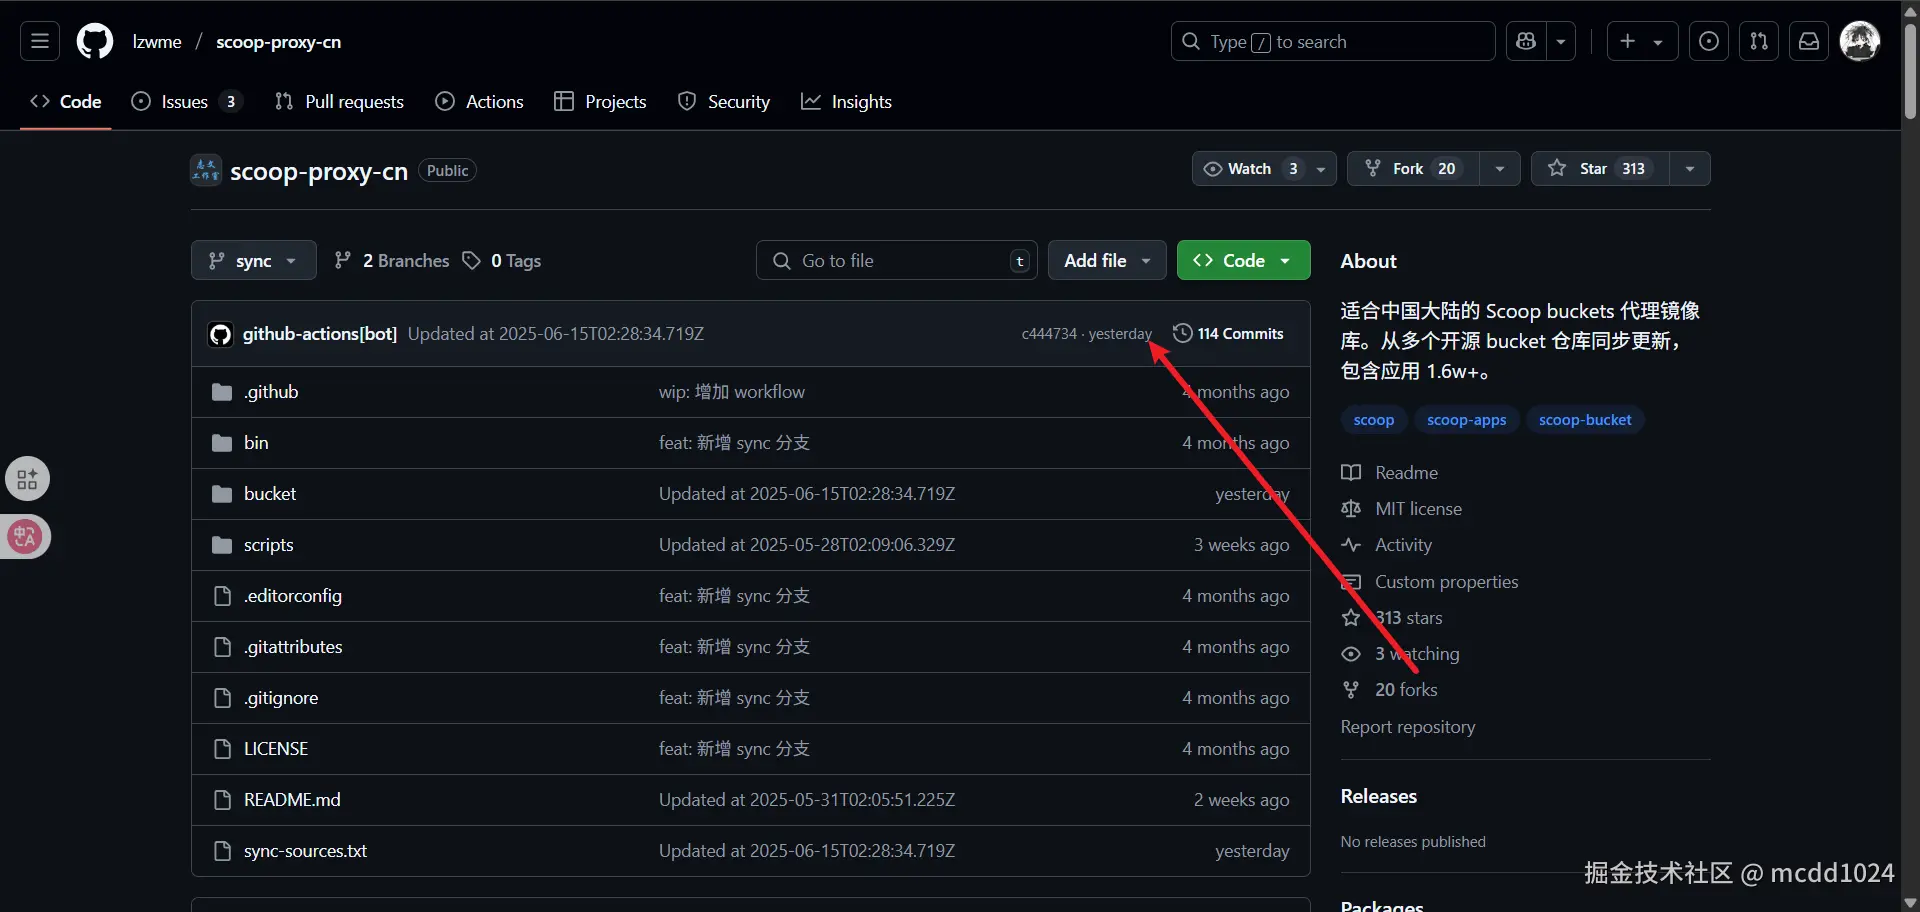Open the Add file dropdown
Image resolution: width=1920 pixels, height=912 pixels.
(1107, 260)
